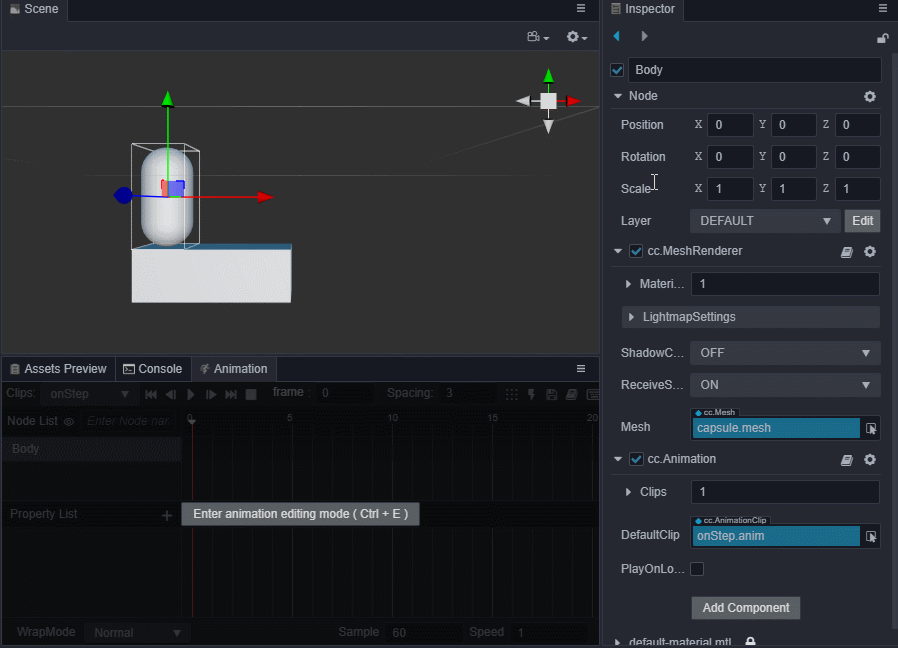The width and height of the screenshot is (898, 648).
Task: Click the Rotation Y input field
Action: (793, 157)
